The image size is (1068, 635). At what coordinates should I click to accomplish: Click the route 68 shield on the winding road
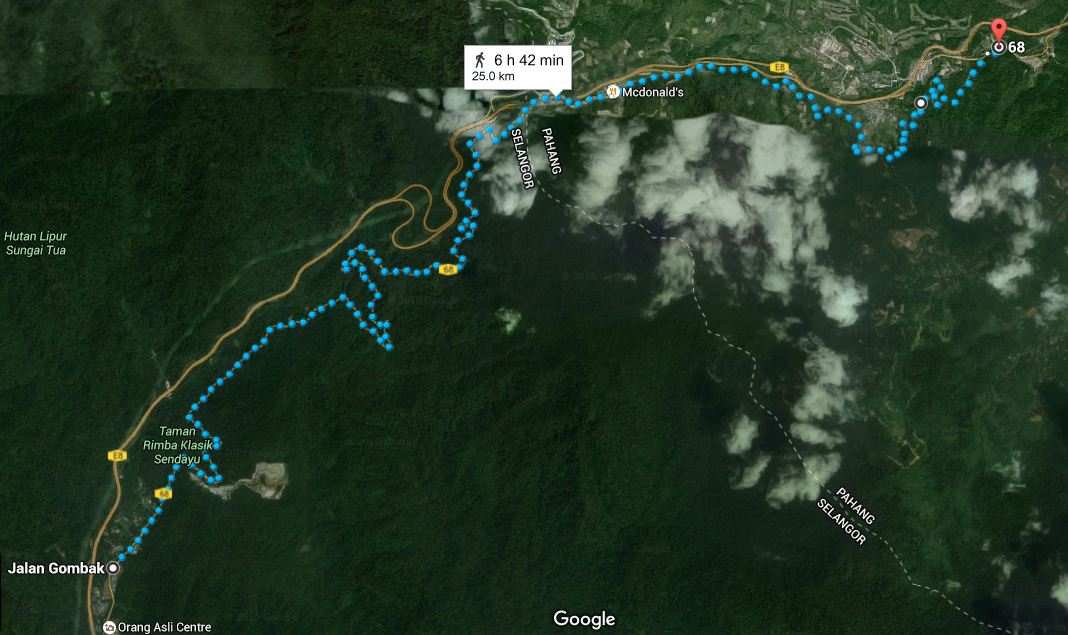[447, 270]
